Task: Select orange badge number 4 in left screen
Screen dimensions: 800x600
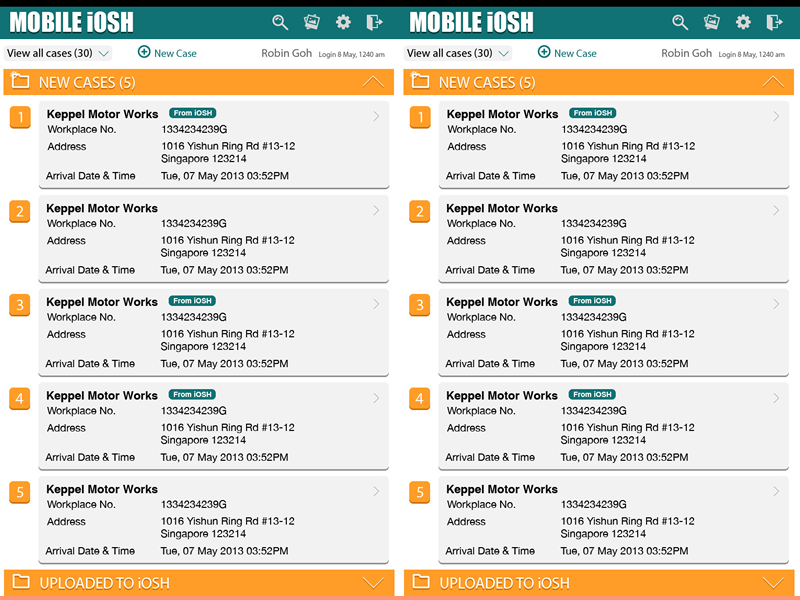Action: [x=20, y=398]
